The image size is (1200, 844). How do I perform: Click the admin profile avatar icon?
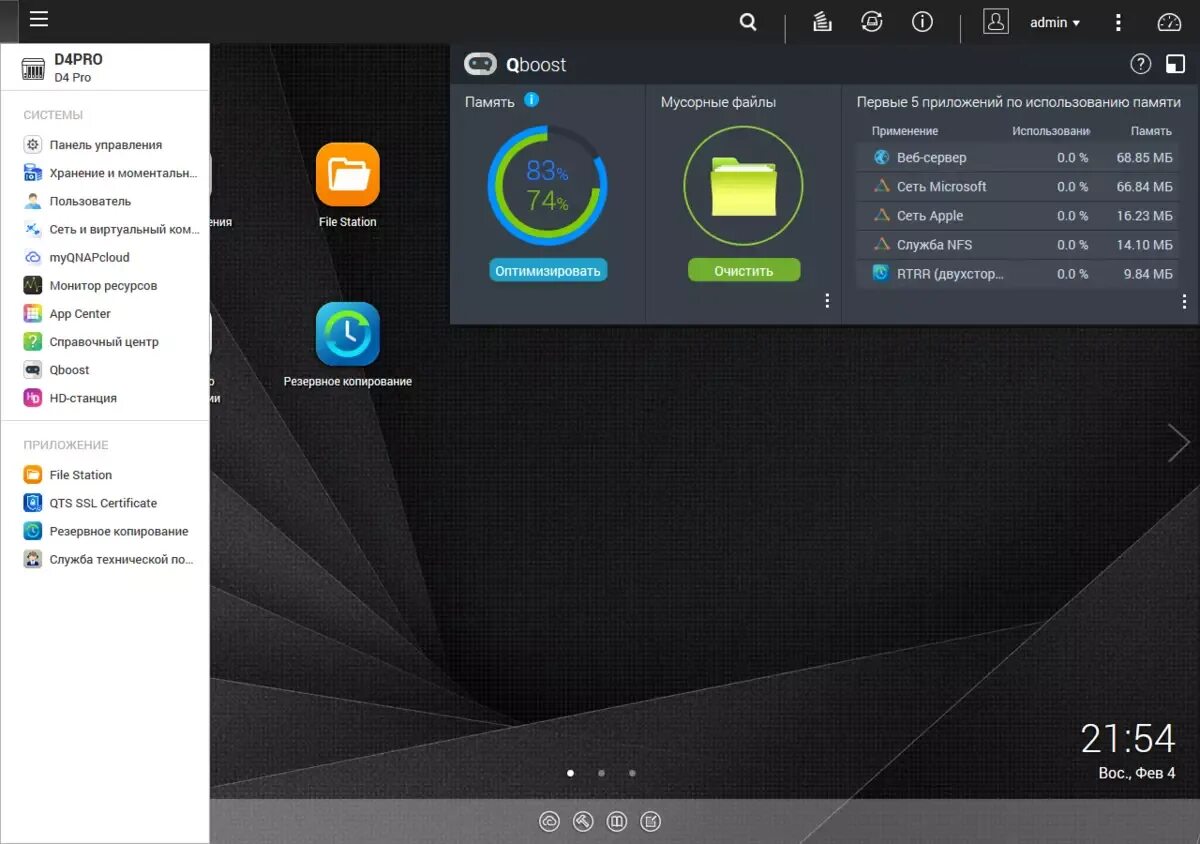click(995, 21)
